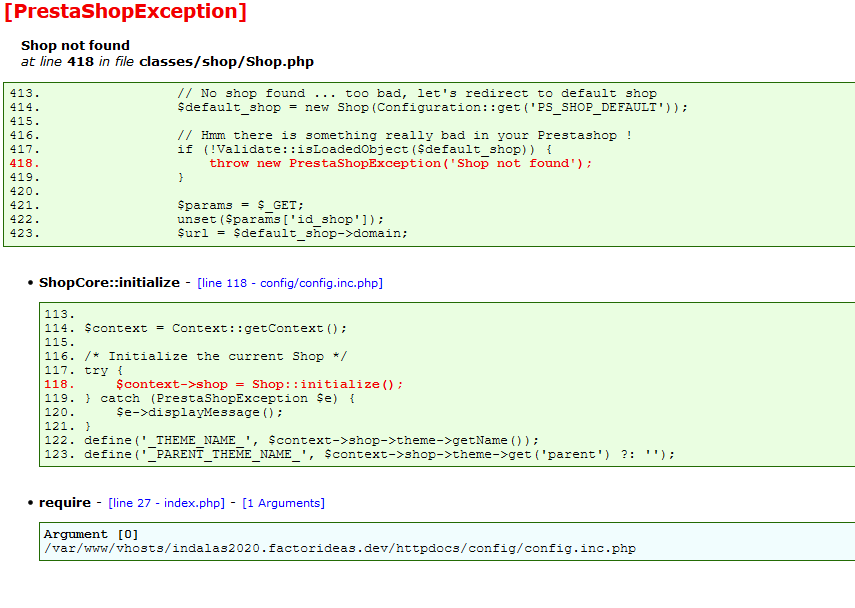855x608 pixels.
Task: Click the [PrestaShopException] heading
Action: 125,11
